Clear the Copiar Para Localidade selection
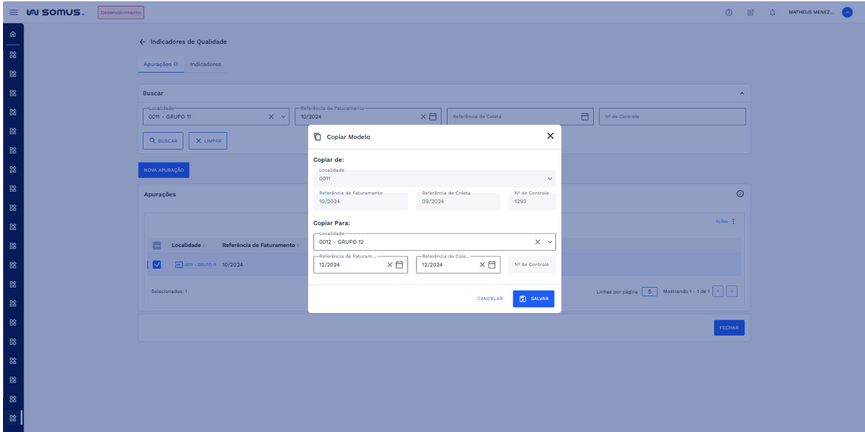 (x=537, y=242)
